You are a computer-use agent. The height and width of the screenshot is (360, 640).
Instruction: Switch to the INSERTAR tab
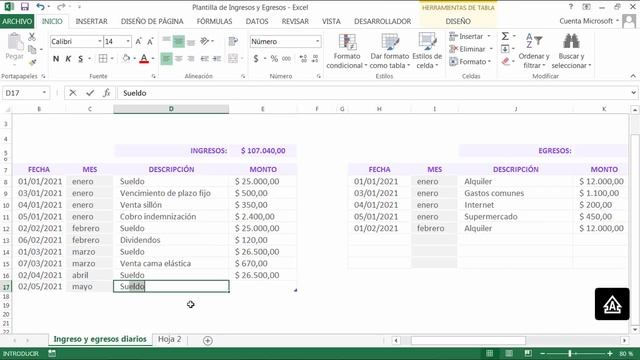tap(91, 21)
